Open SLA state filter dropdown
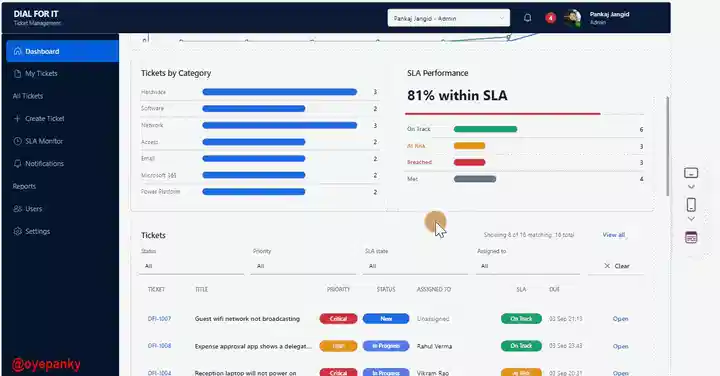 [x=415, y=266]
